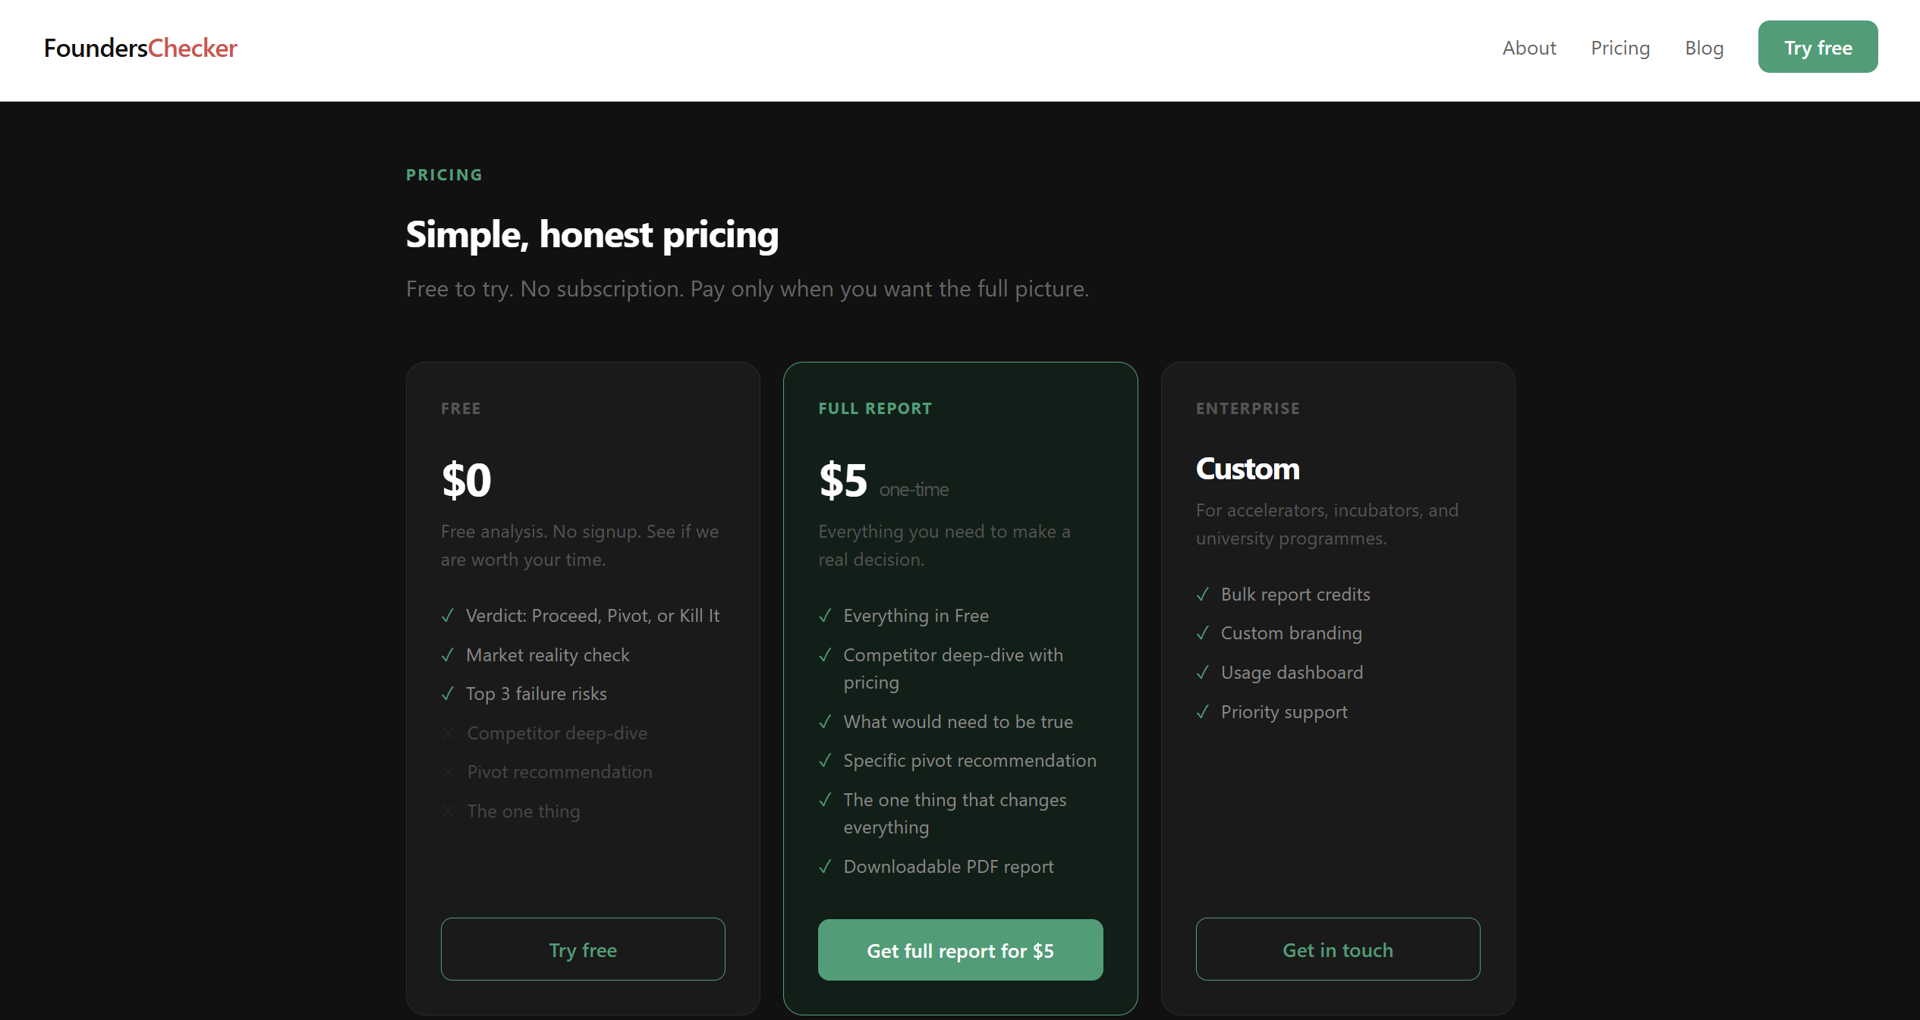Screen dimensions: 1920x1020
Task: Click checkmark beside Downloadable PDF report
Action: click(825, 867)
